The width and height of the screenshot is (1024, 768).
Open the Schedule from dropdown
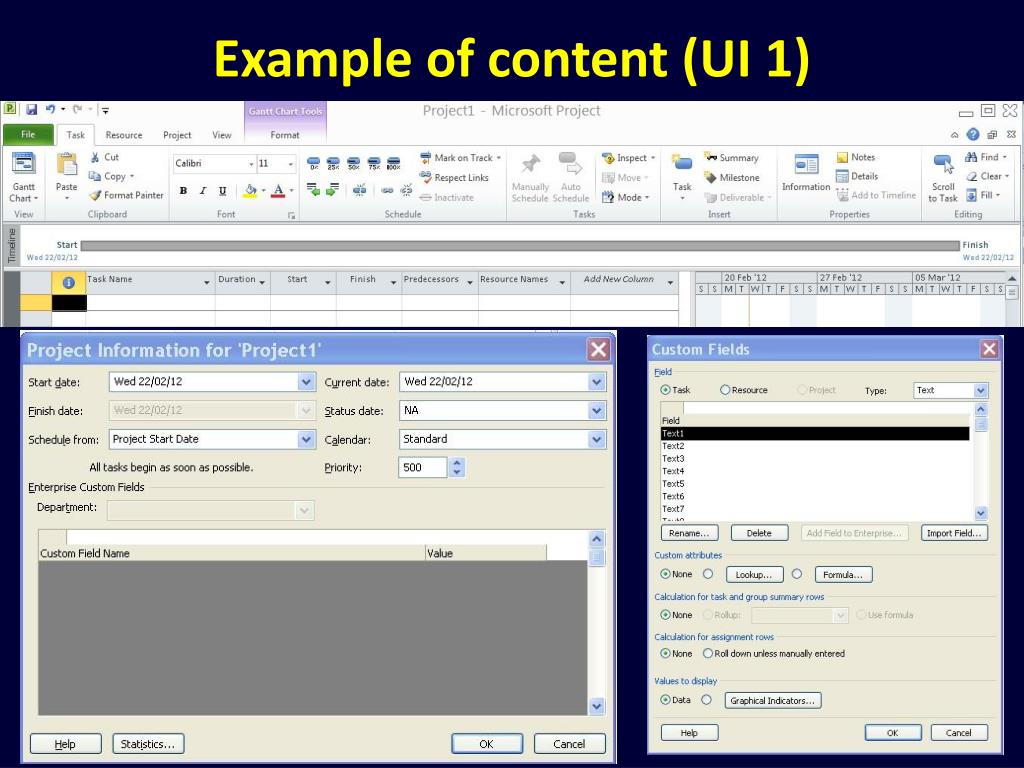tap(306, 440)
